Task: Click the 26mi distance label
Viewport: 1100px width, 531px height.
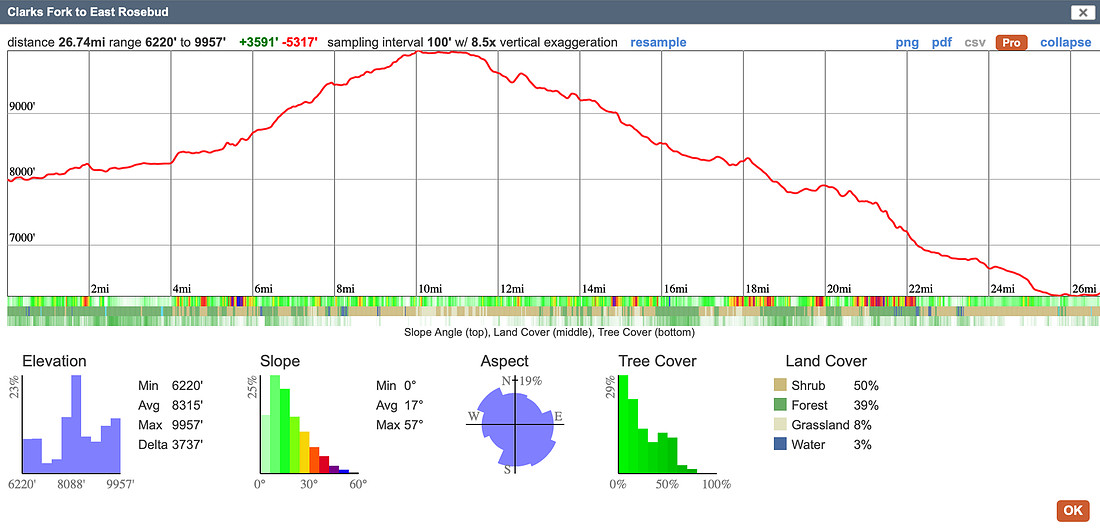Action: pyautogui.click(x=1084, y=288)
